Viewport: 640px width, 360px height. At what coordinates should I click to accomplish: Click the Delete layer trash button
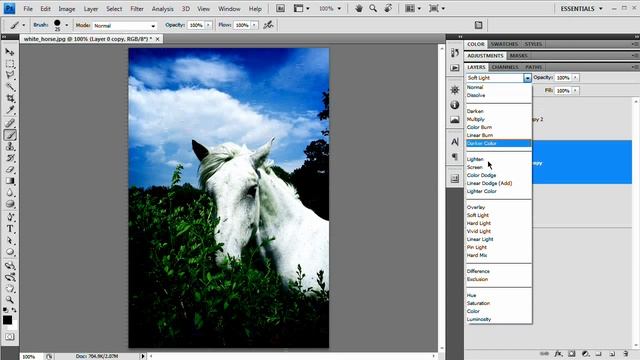tap(625, 353)
